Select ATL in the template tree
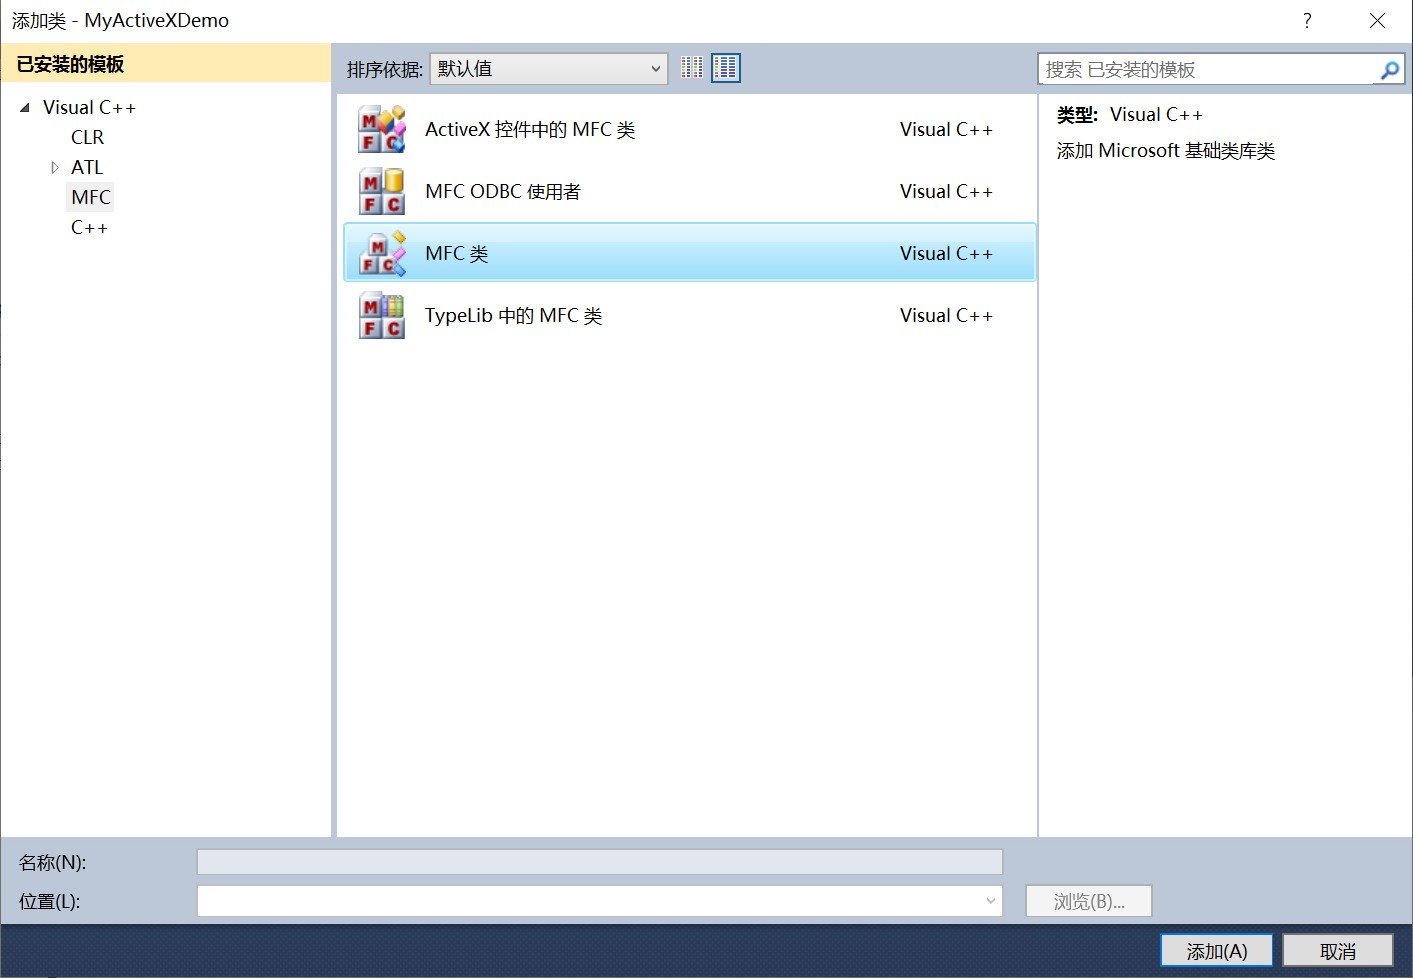The image size is (1413, 978). 87,167
